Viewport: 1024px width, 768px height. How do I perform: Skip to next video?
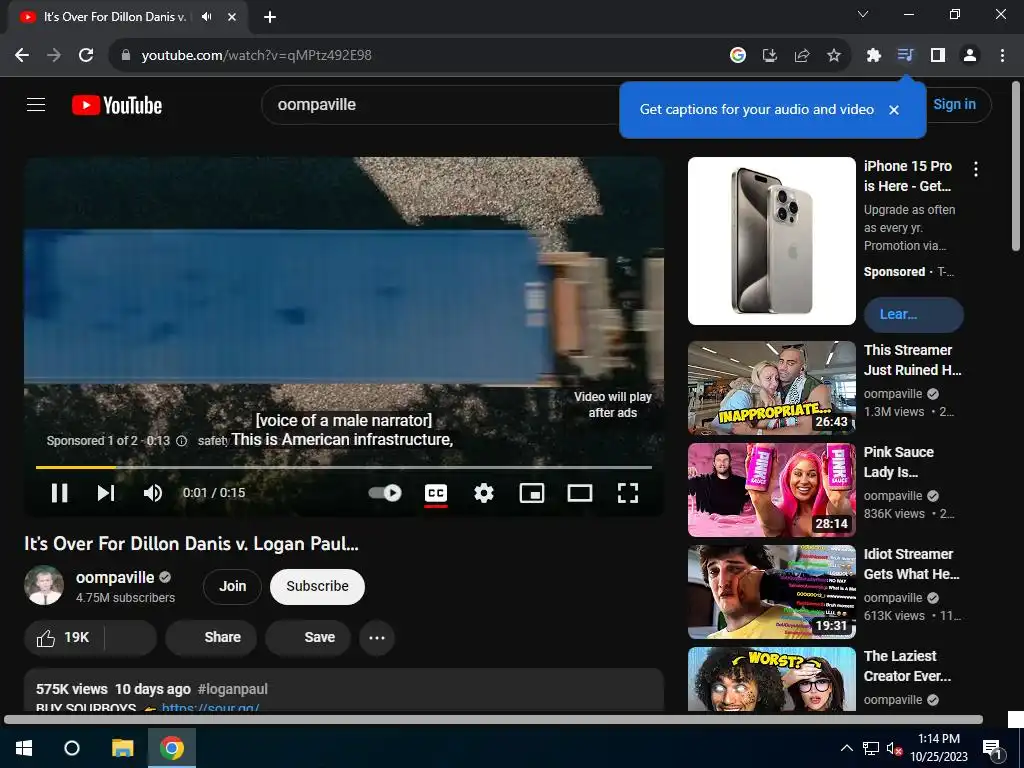point(106,493)
